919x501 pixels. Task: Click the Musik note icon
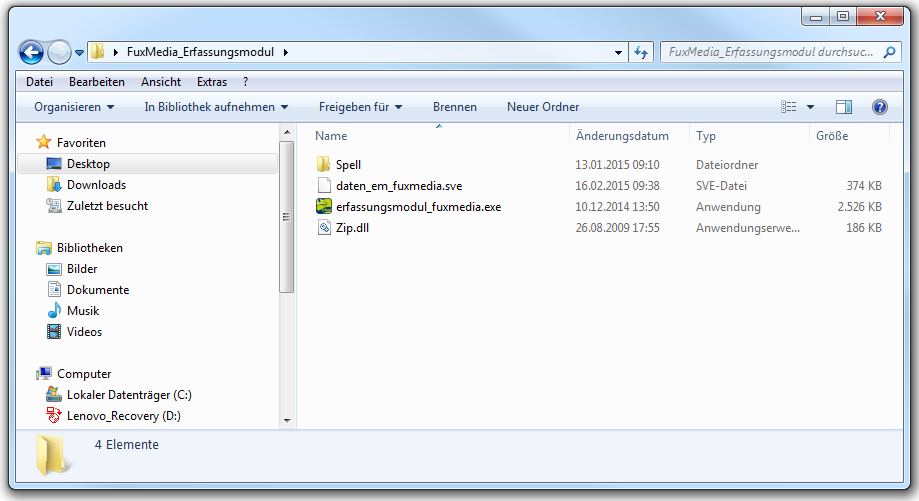point(54,311)
